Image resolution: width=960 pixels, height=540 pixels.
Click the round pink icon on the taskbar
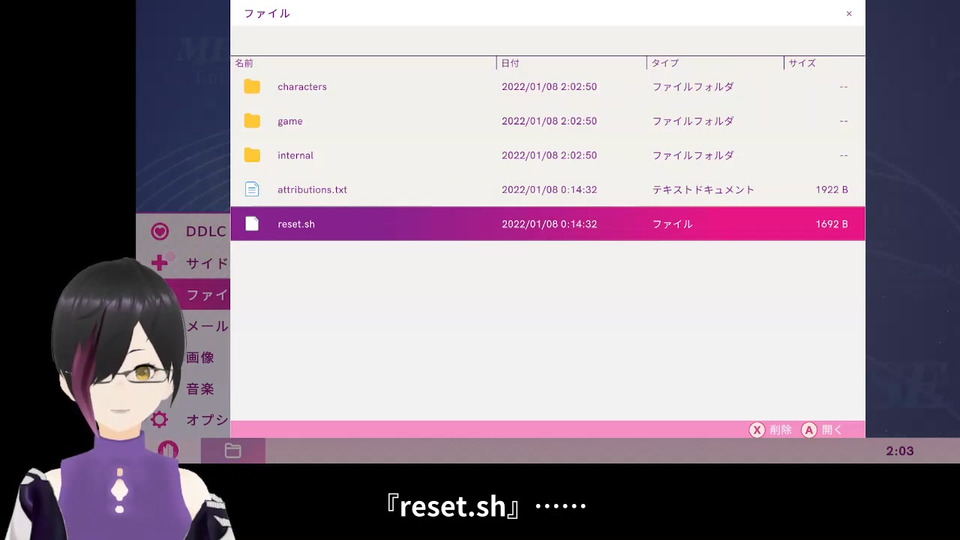point(168,451)
